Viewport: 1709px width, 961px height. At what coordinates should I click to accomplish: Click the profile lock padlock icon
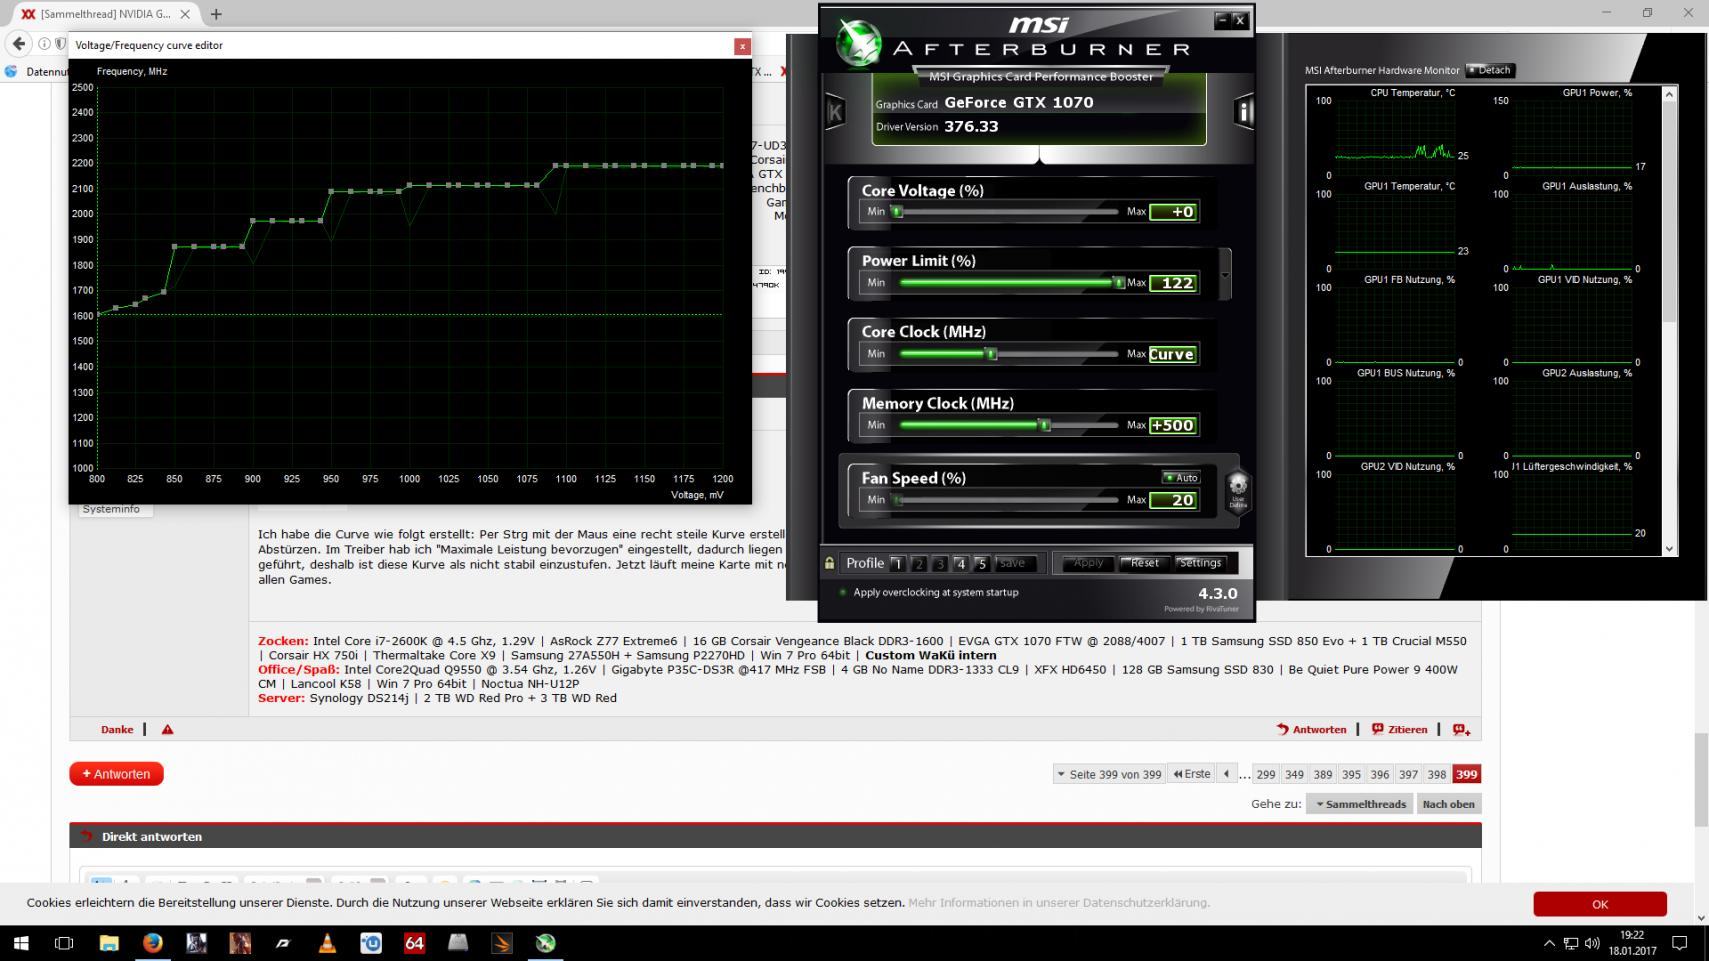pyautogui.click(x=829, y=563)
